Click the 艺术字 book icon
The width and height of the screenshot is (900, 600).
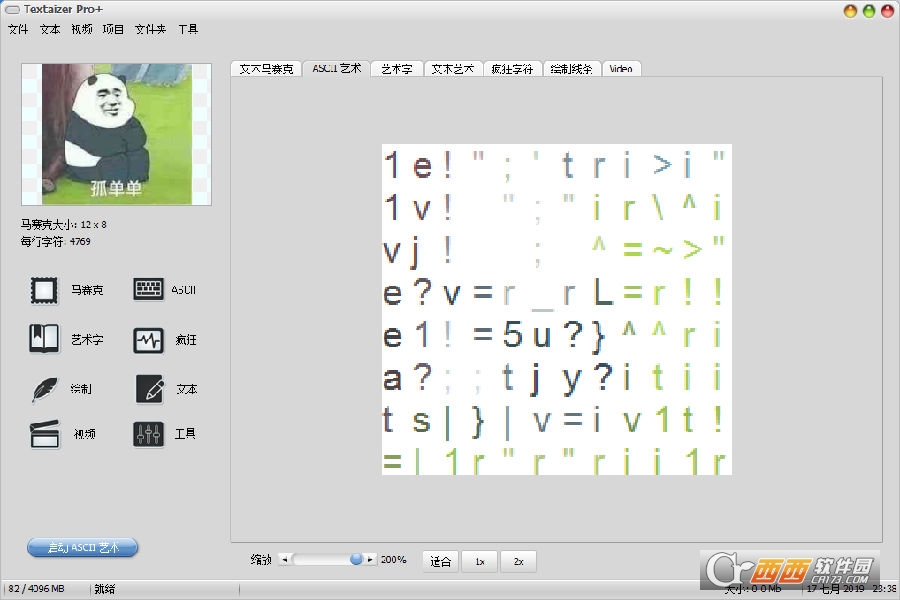(44, 338)
